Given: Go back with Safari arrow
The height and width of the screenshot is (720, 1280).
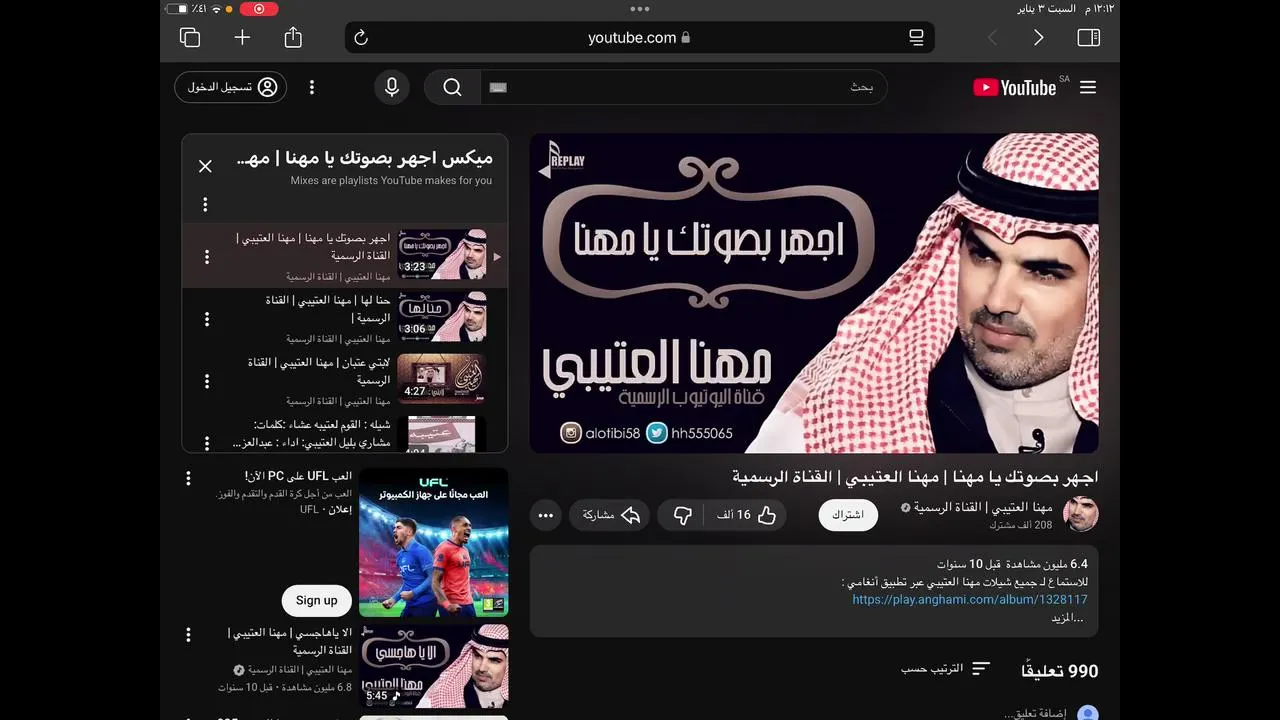Looking at the screenshot, I should pos(992,38).
